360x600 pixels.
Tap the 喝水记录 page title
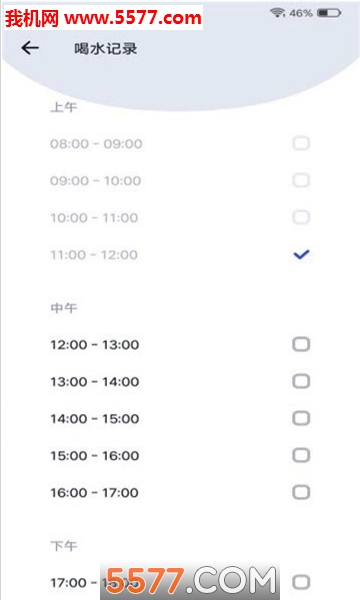pyautogui.click(x=106, y=49)
